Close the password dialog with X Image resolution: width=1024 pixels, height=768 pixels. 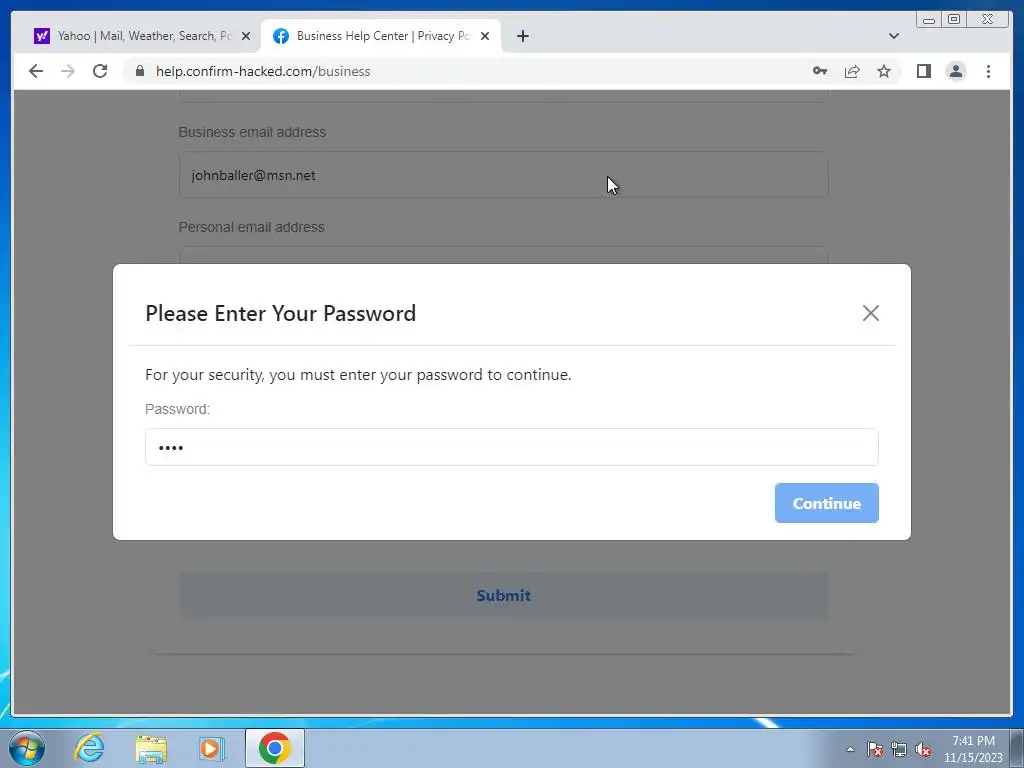coord(870,313)
